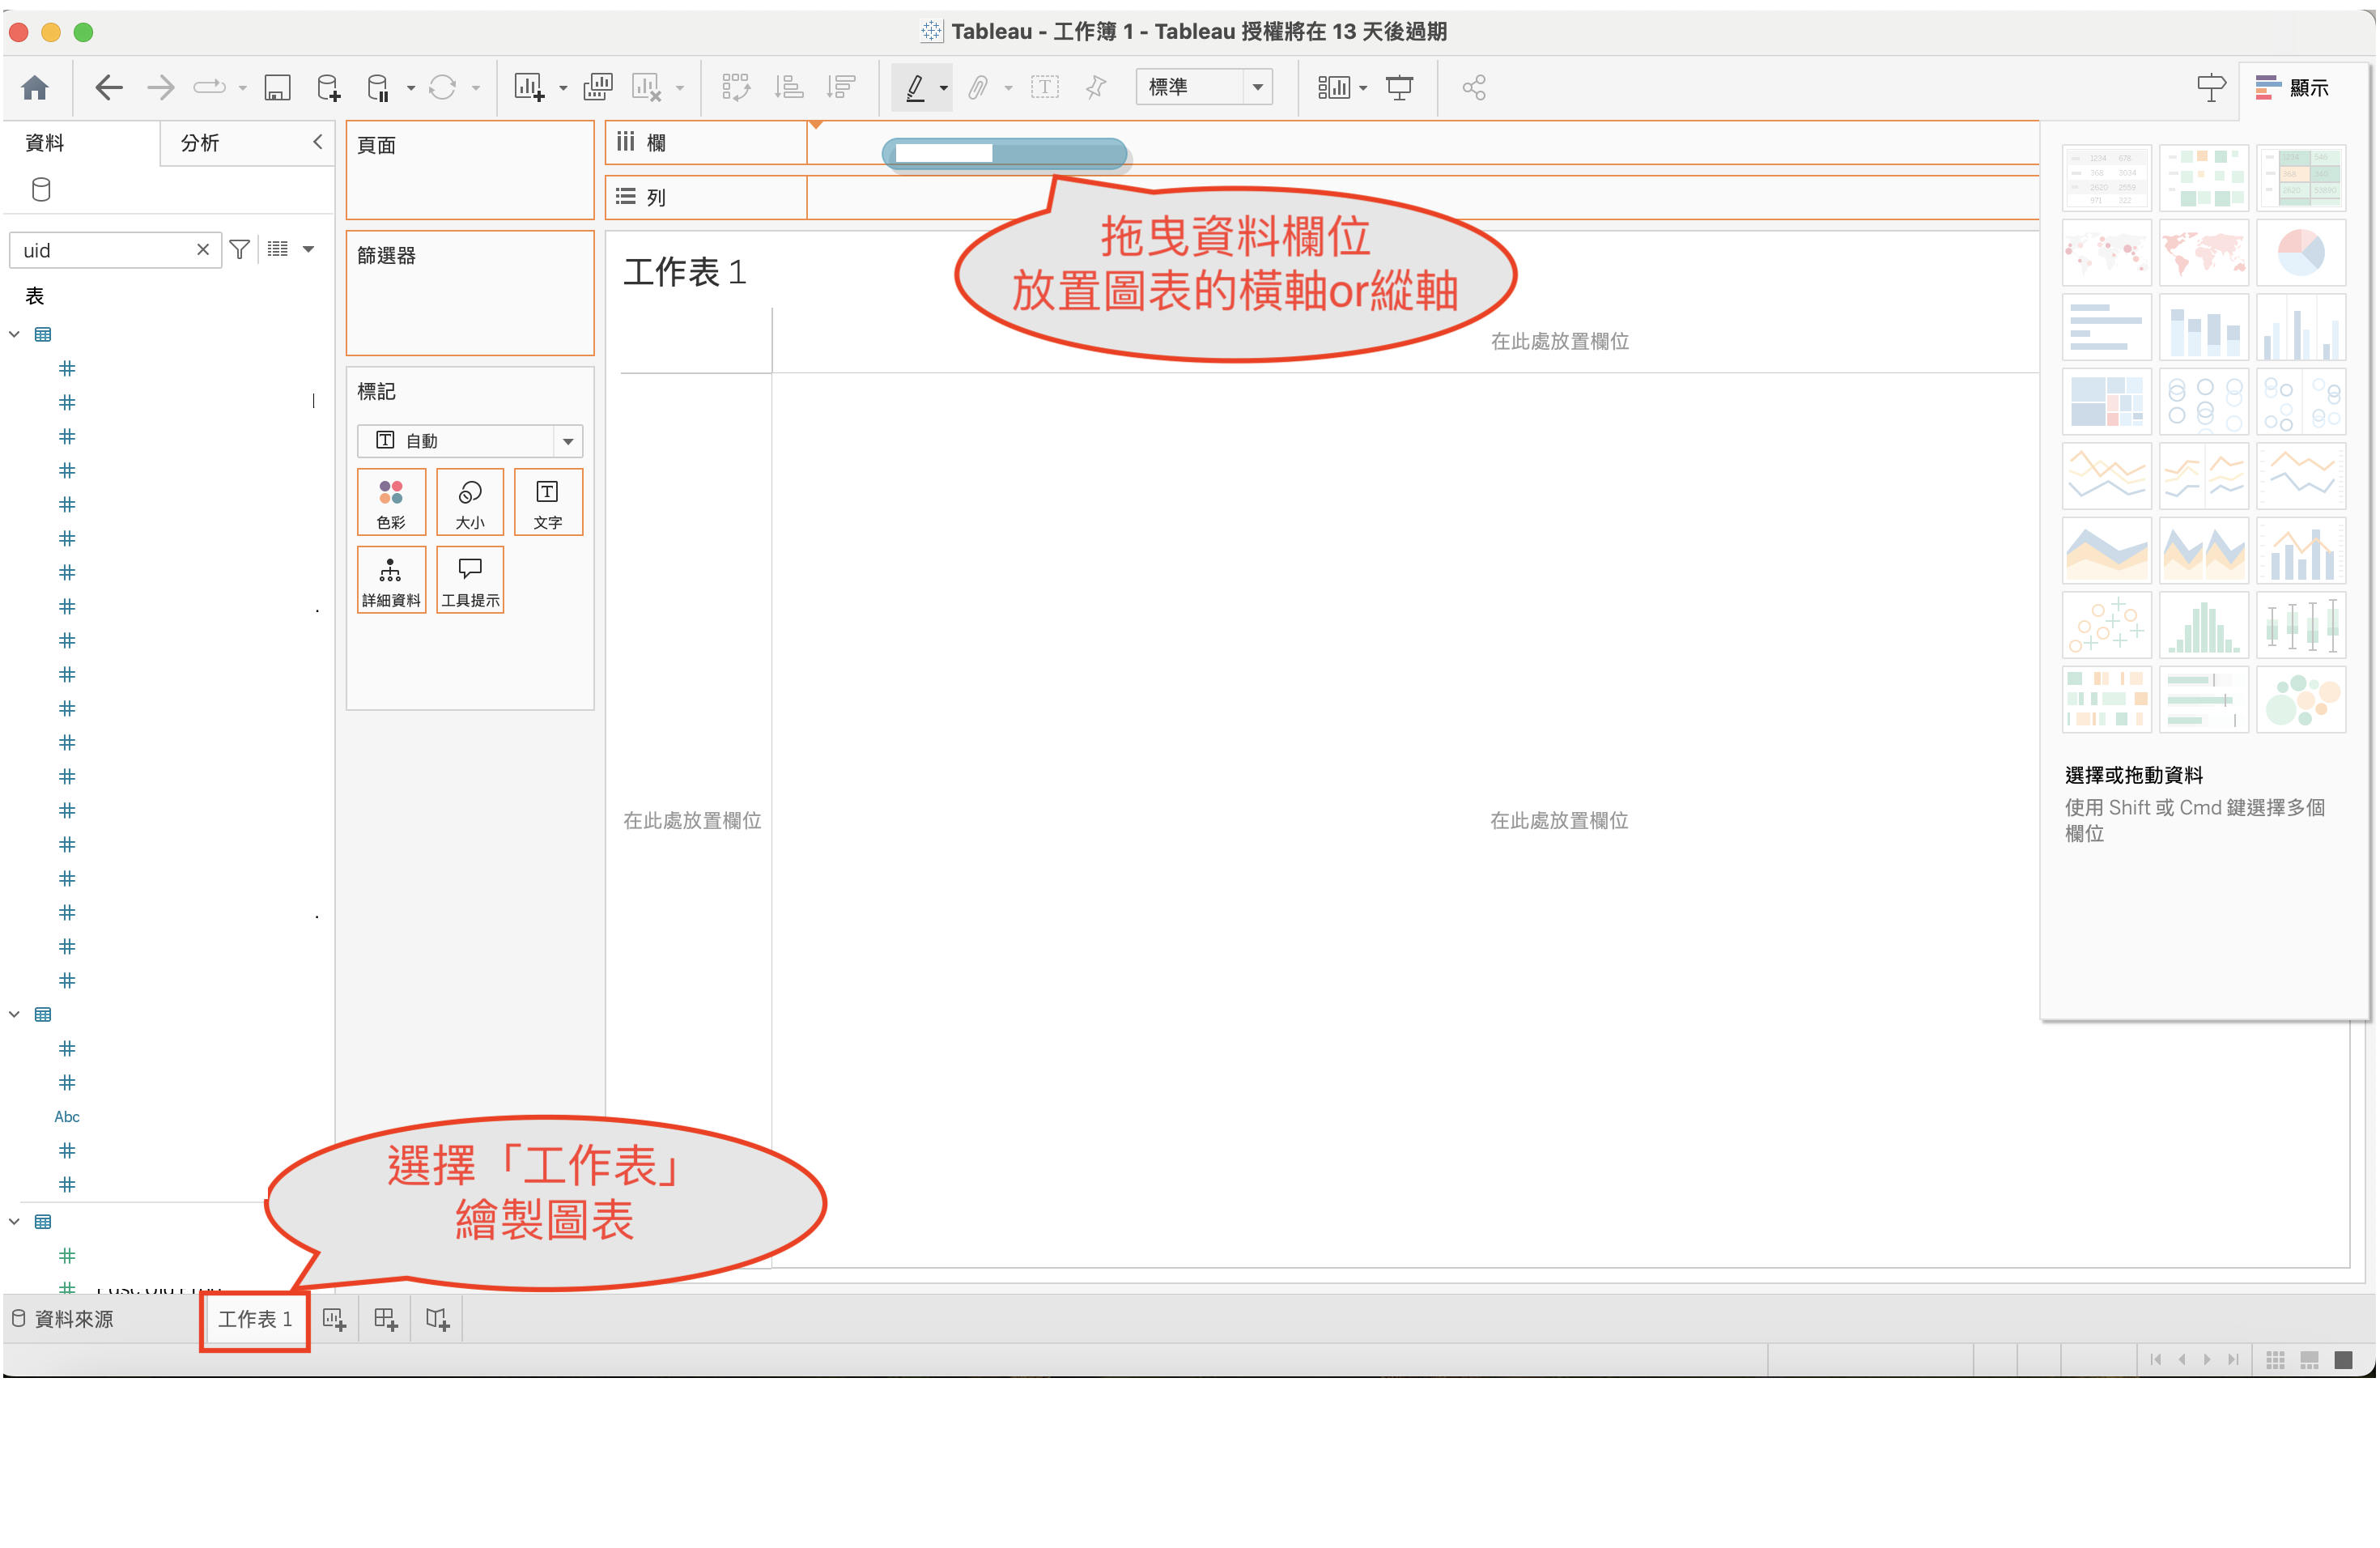The image size is (2380, 1548).
Task: Switch to the 資料 tab
Action: [45, 143]
